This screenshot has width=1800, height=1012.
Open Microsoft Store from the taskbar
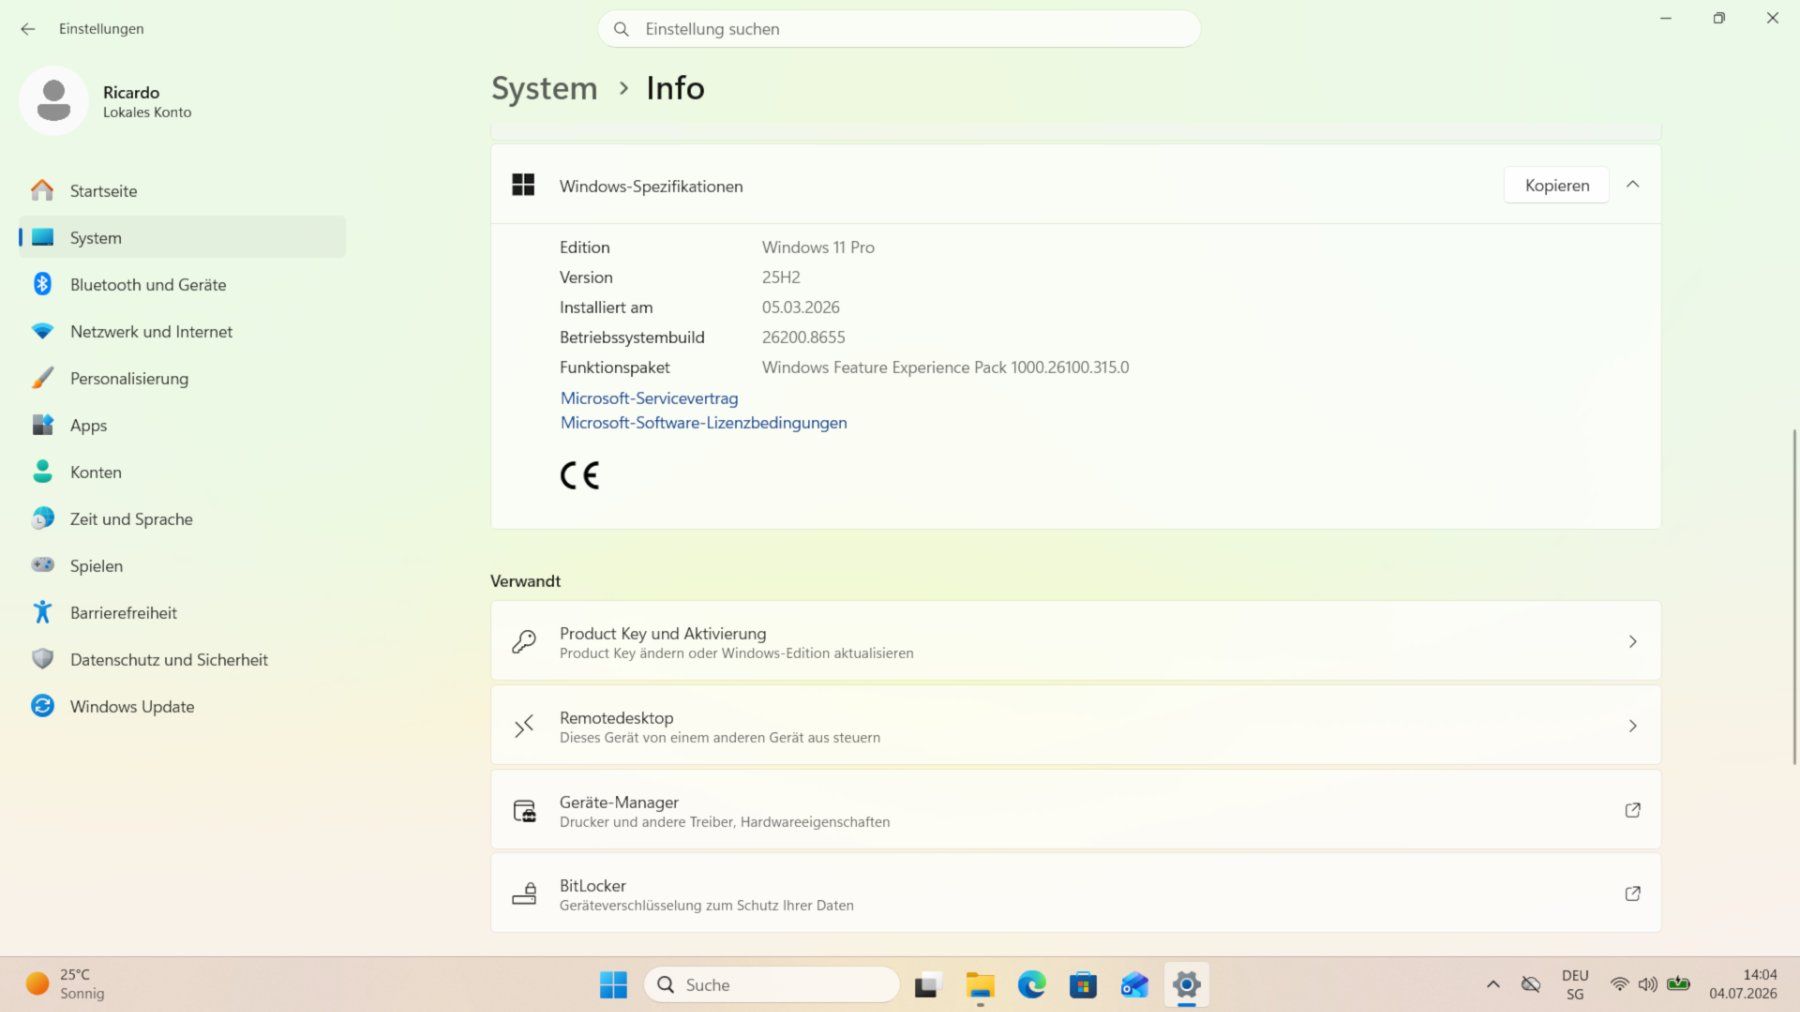[x=1083, y=985]
